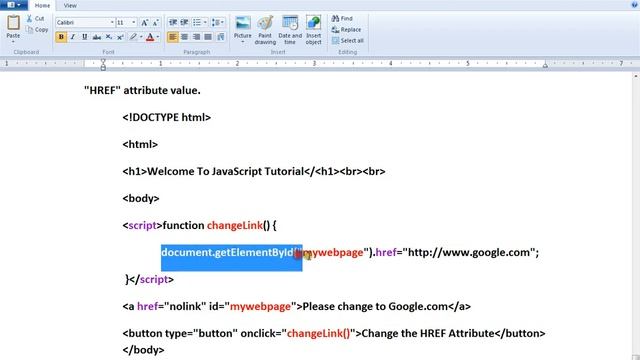Copy the selected text

[37, 29]
